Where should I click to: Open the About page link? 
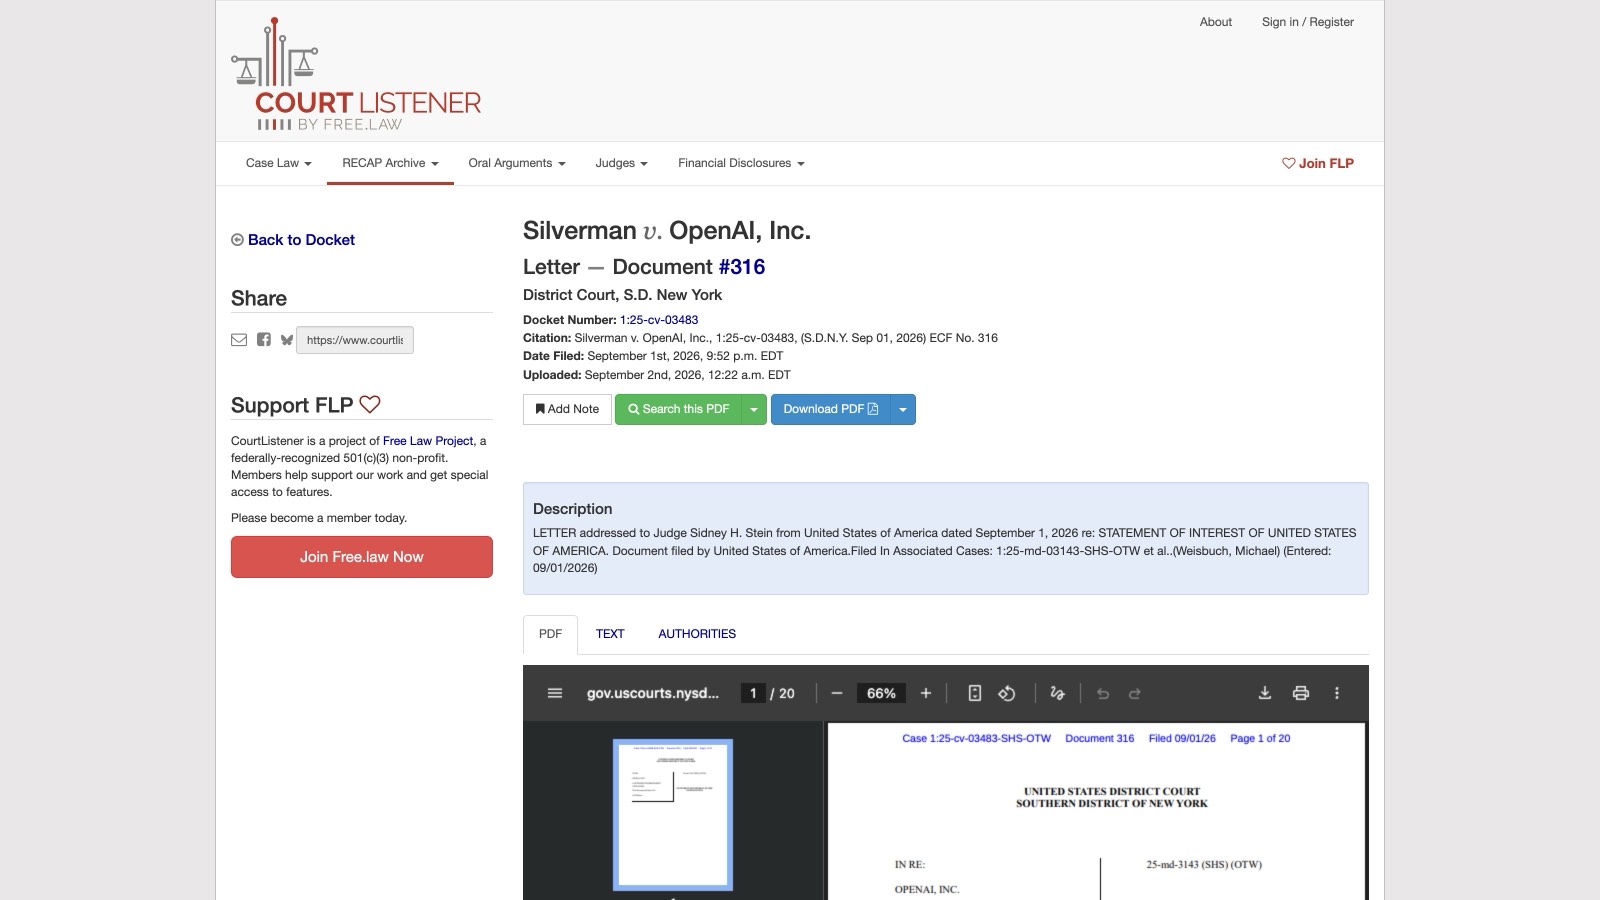tap(1216, 22)
